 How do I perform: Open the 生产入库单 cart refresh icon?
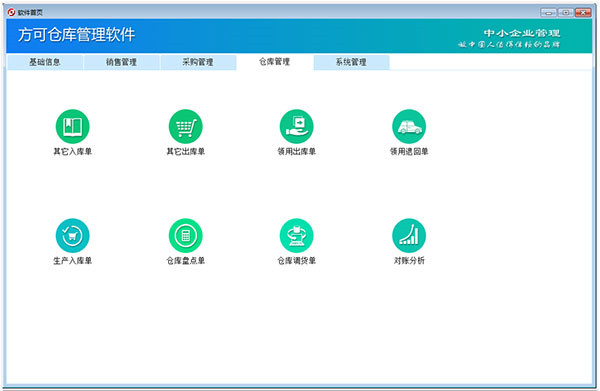click(x=72, y=235)
